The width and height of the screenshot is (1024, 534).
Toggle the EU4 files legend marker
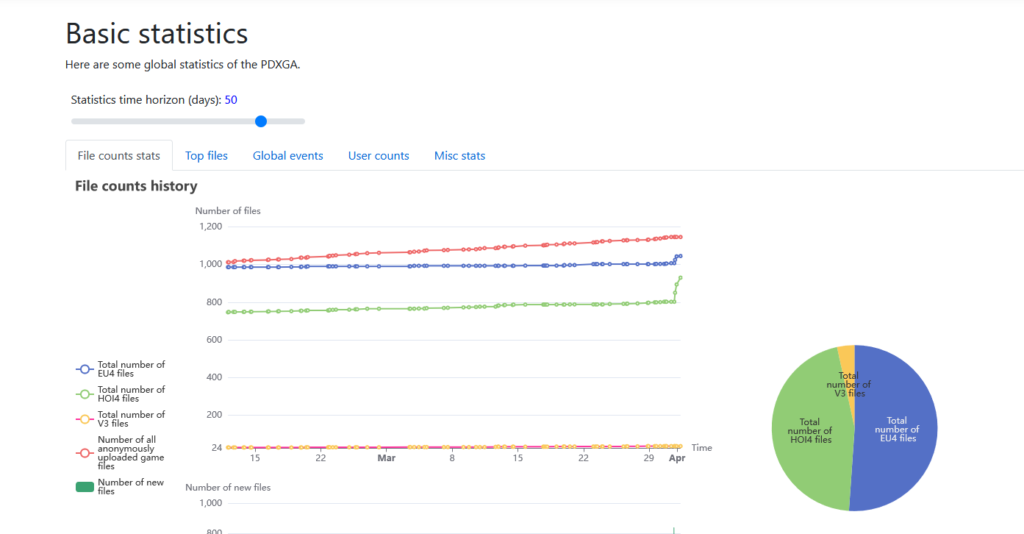click(x=84, y=369)
